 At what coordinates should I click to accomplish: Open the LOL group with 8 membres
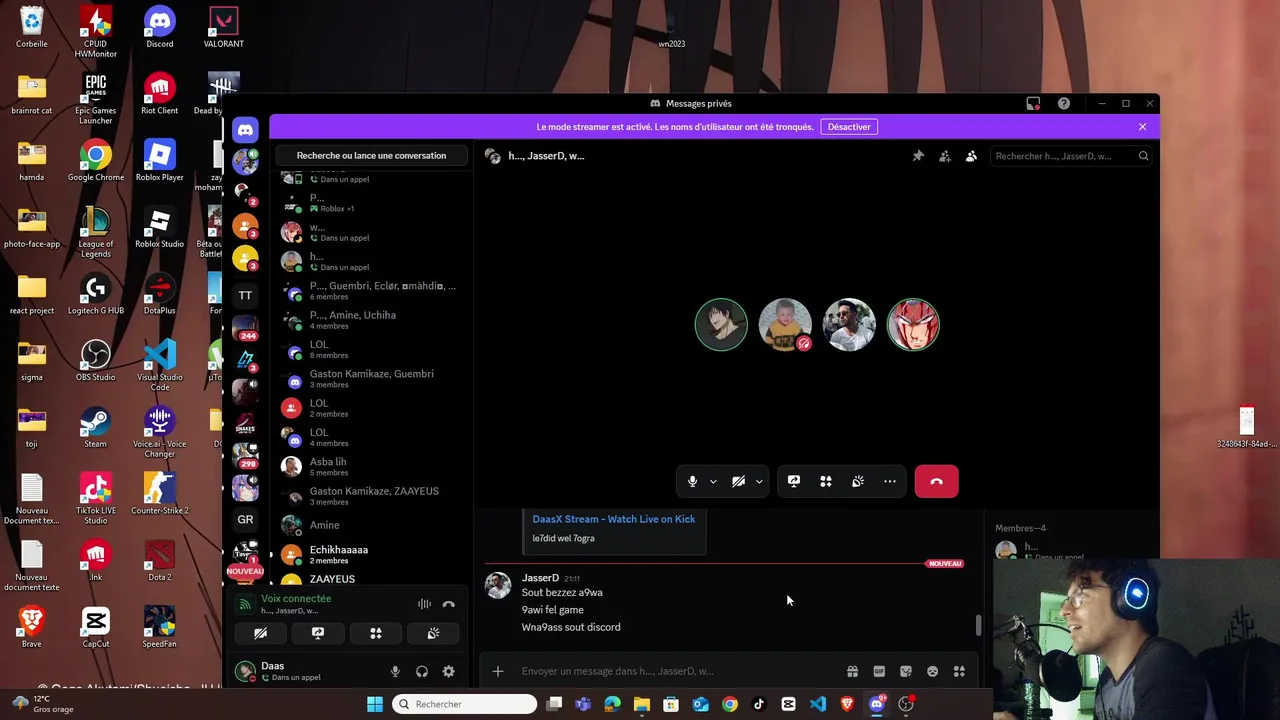(x=371, y=349)
